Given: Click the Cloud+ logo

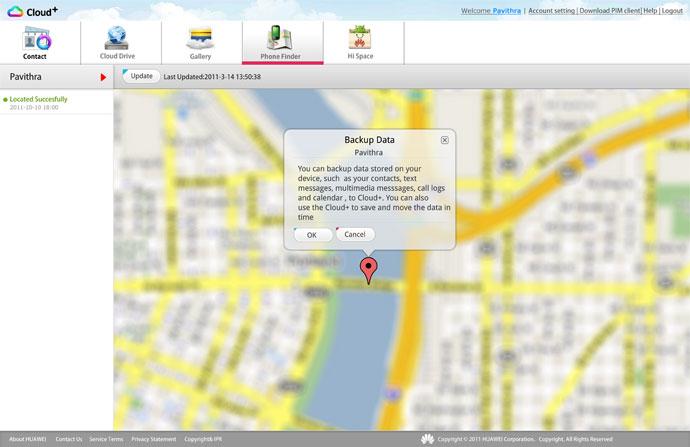Looking at the screenshot, I should pos(32,11).
